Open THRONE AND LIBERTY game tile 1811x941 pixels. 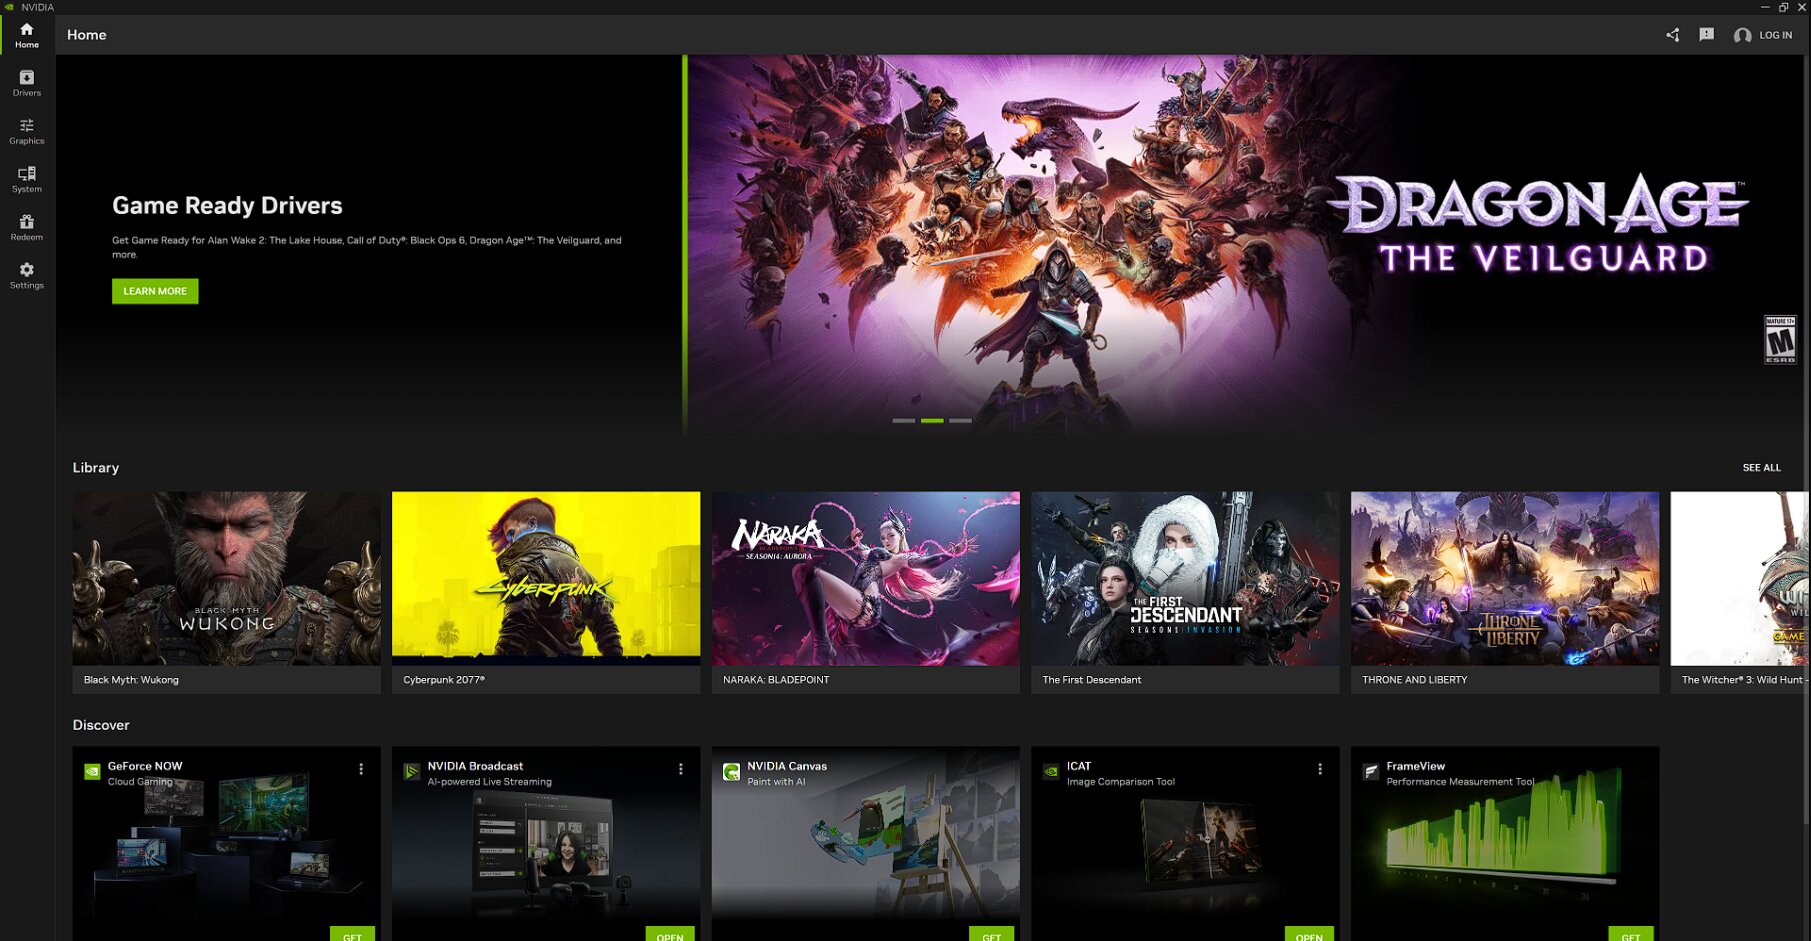(x=1505, y=592)
